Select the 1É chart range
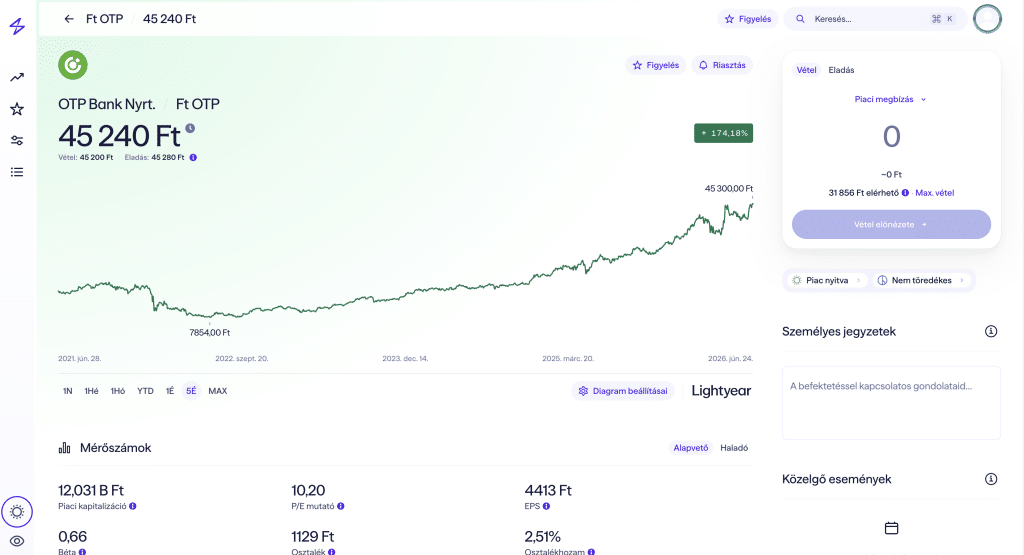 pyautogui.click(x=170, y=391)
